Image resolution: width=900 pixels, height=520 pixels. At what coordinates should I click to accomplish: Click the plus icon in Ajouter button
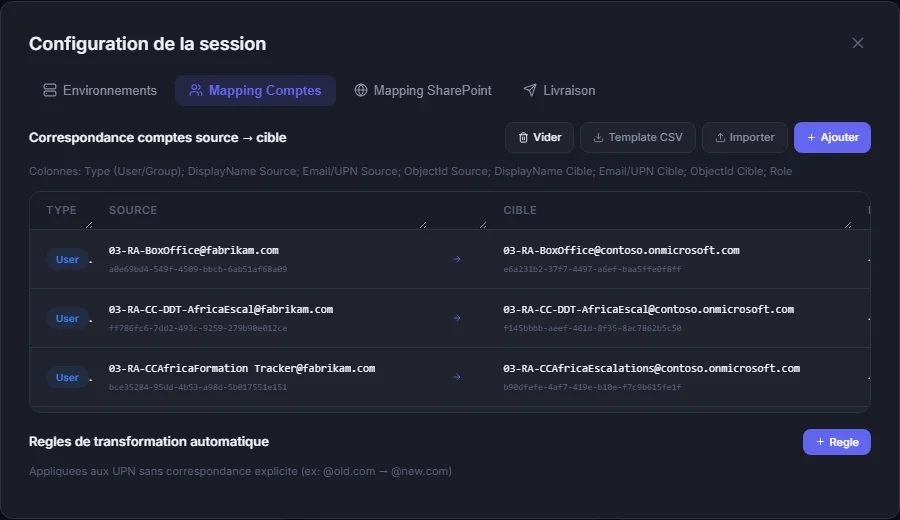(811, 138)
